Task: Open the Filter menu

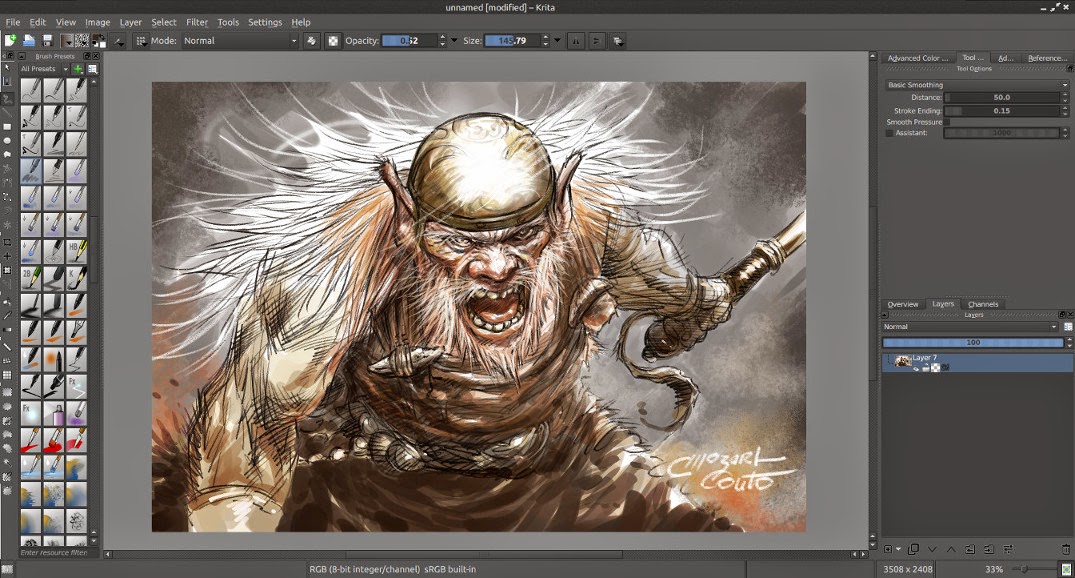Action: click(197, 22)
